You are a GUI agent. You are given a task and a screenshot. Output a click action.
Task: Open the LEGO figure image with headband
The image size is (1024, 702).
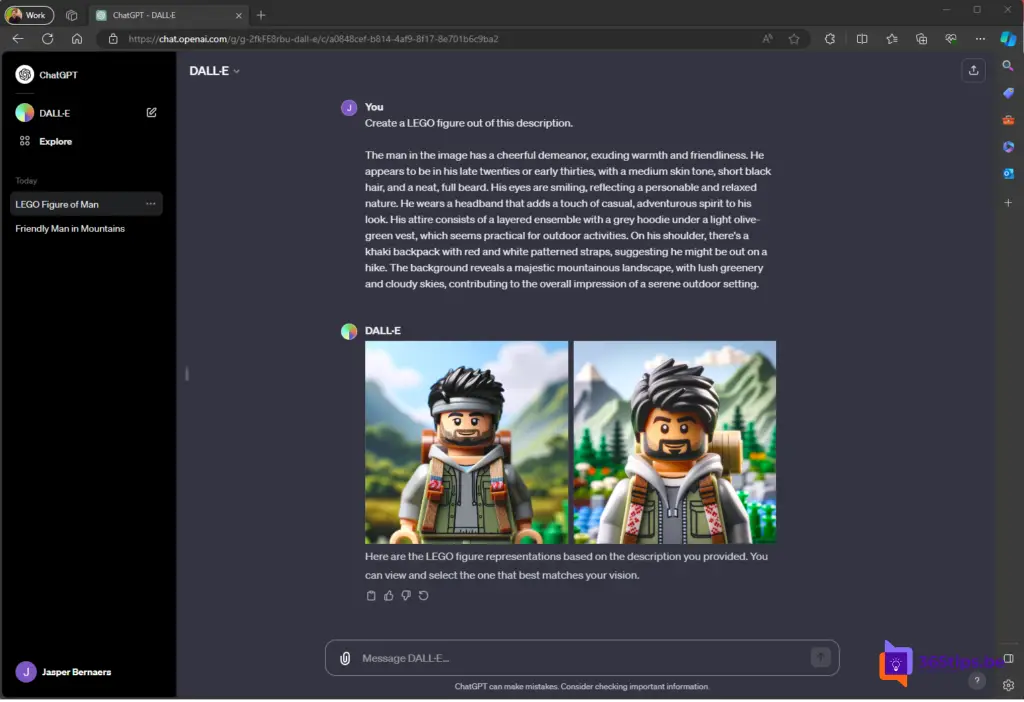click(466, 442)
